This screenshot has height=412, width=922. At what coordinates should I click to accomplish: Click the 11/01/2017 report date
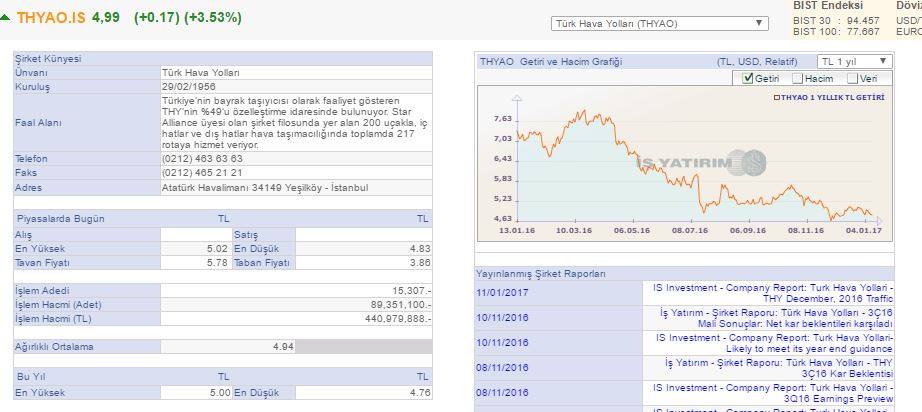pyautogui.click(x=502, y=293)
